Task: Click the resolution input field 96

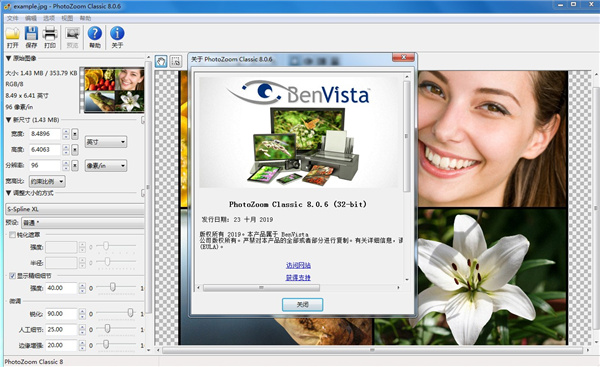Action: [45, 165]
